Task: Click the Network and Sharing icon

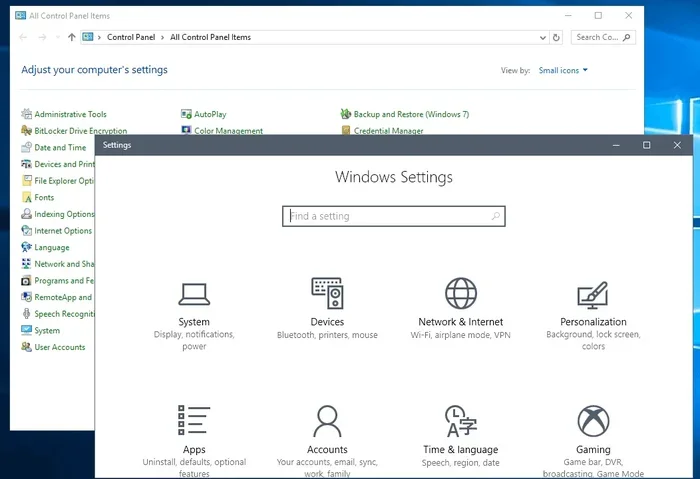Action: coord(26,264)
